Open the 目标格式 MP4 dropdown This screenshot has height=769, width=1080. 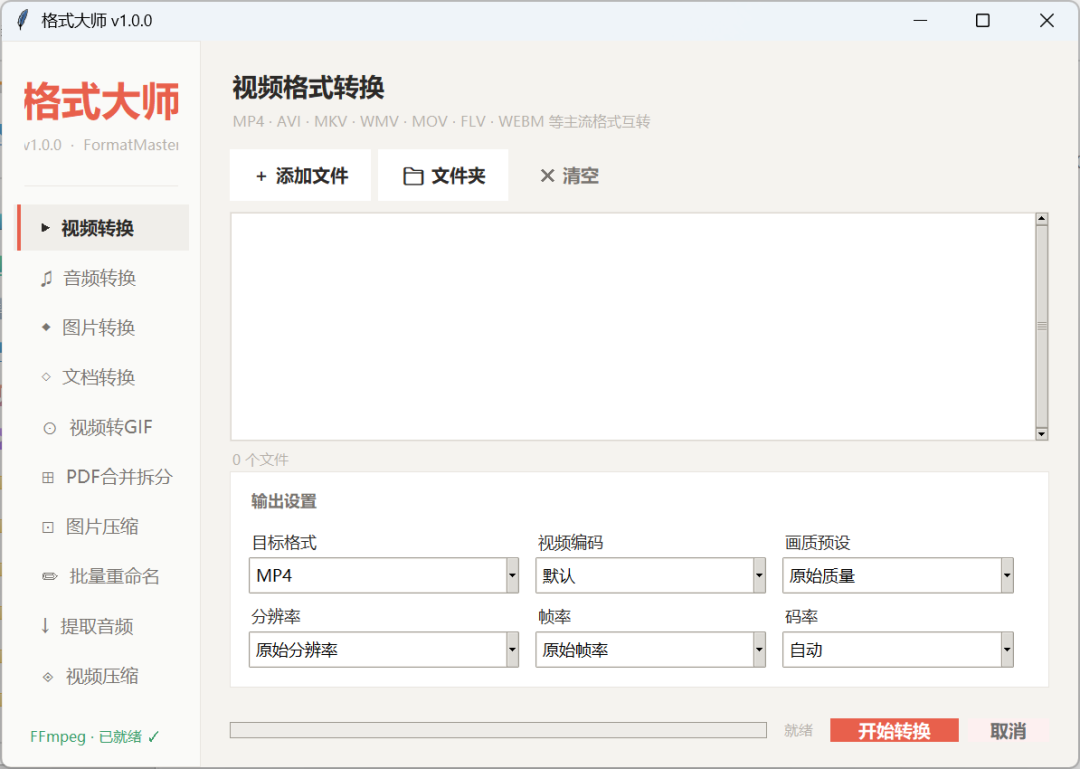384,575
